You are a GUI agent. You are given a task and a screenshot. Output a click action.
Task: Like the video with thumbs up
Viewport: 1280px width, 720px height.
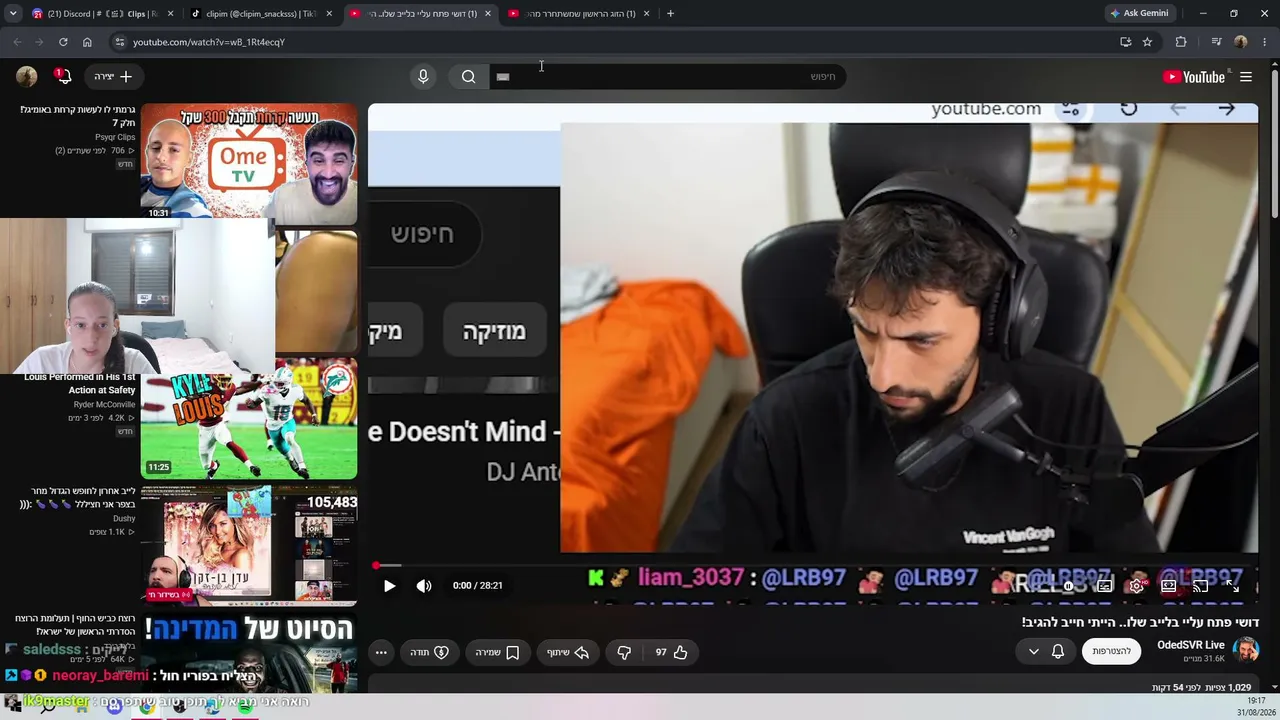[x=671, y=652]
